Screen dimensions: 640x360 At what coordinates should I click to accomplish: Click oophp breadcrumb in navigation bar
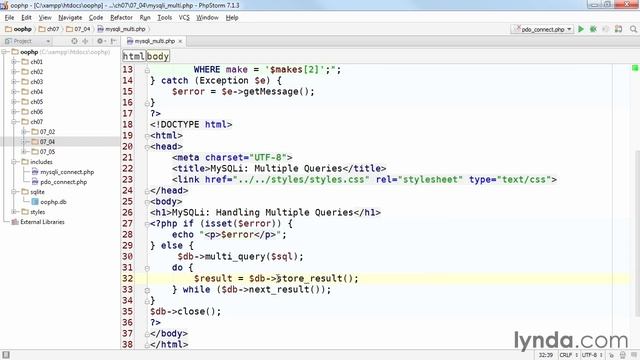[19, 29]
